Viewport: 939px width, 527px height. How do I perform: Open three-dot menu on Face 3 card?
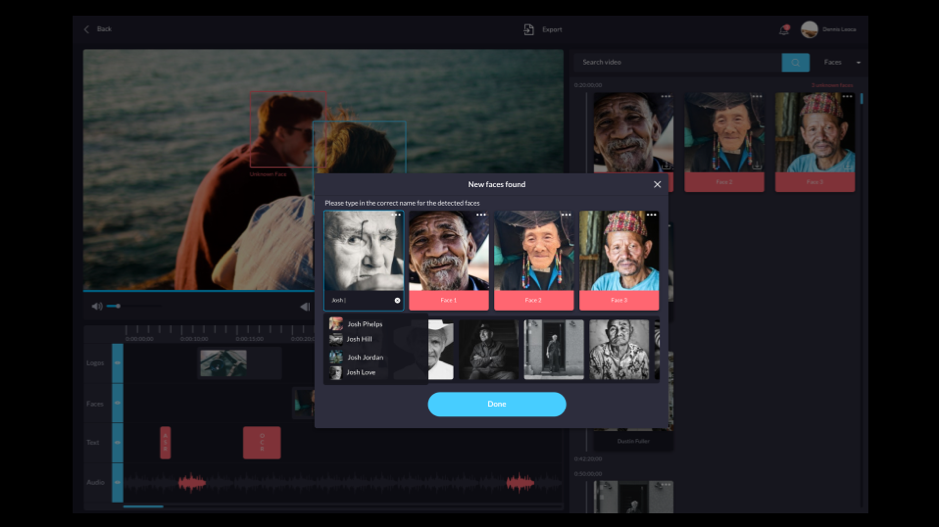[651, 215]
